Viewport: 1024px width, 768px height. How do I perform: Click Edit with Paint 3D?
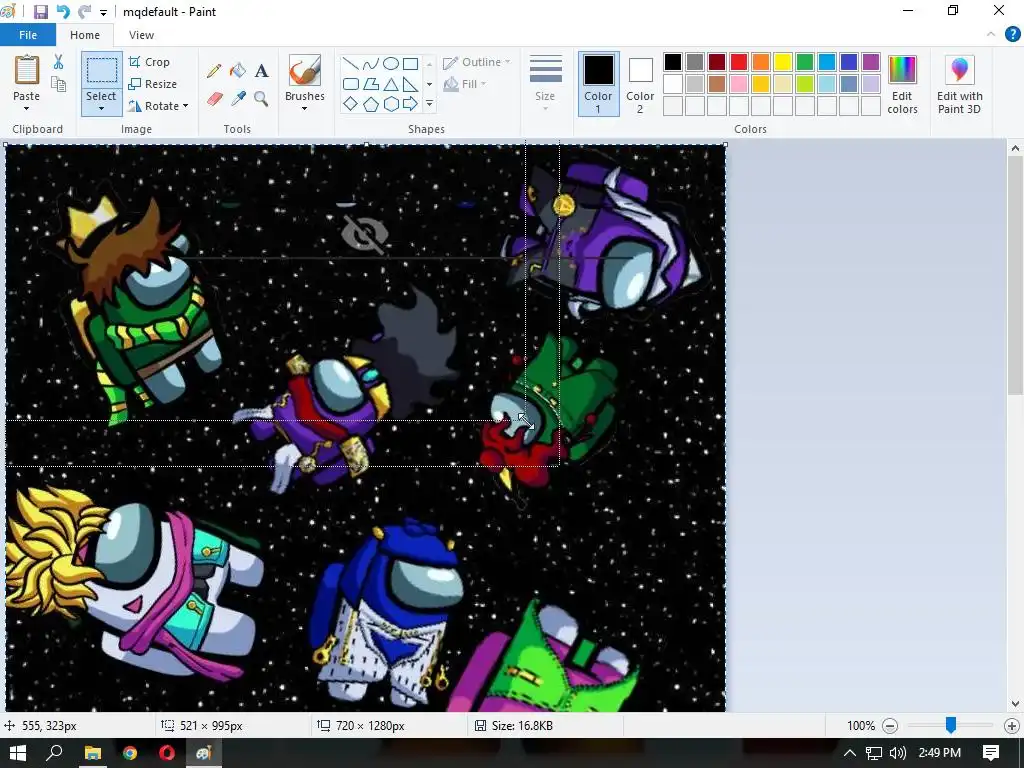click(959, 85)
